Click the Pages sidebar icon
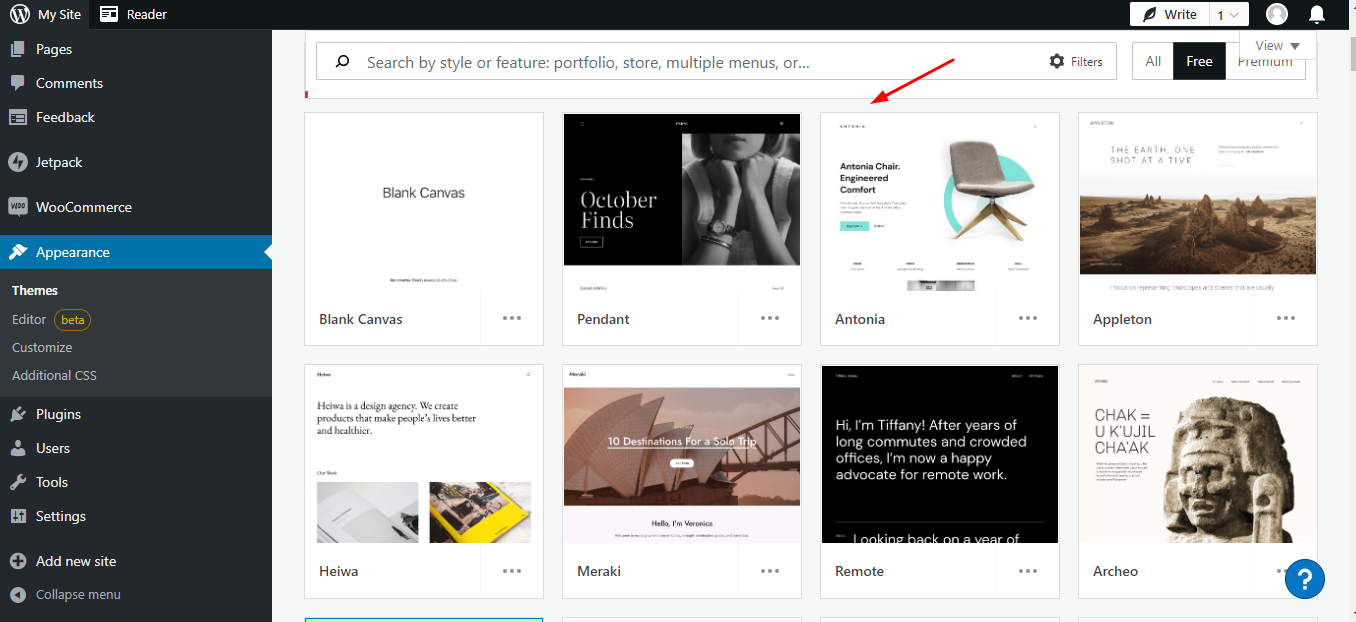The height and width of the screenshot is (622, 1356). [18, 49]
